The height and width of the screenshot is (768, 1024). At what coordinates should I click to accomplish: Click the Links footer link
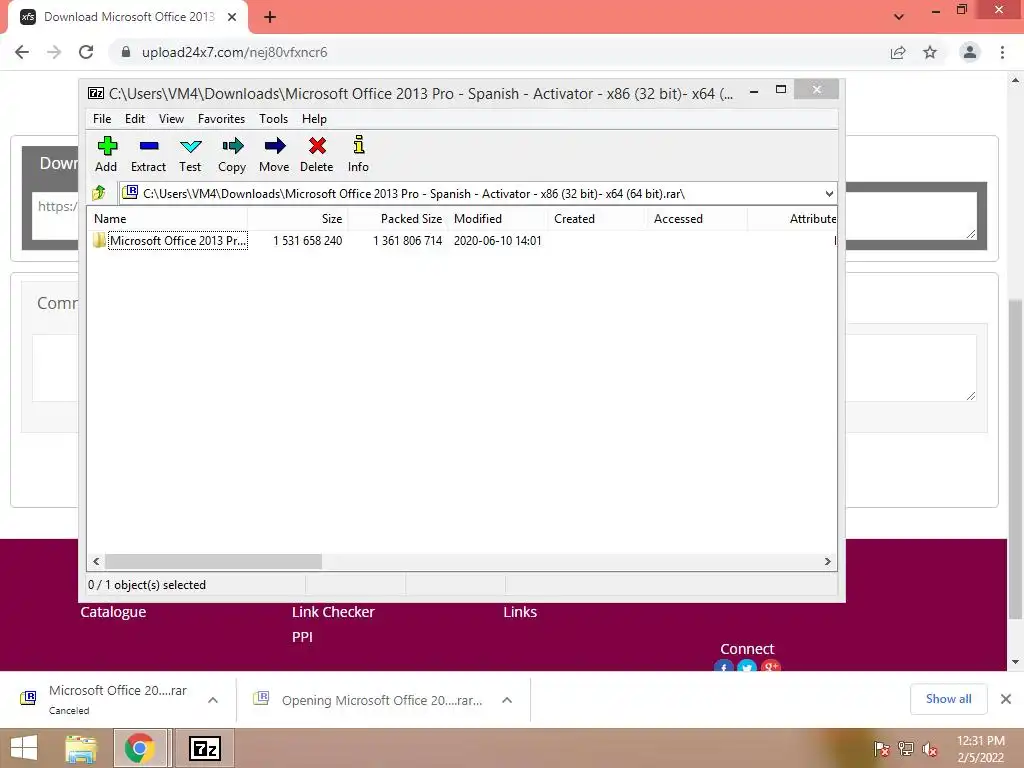coord(520,612)
